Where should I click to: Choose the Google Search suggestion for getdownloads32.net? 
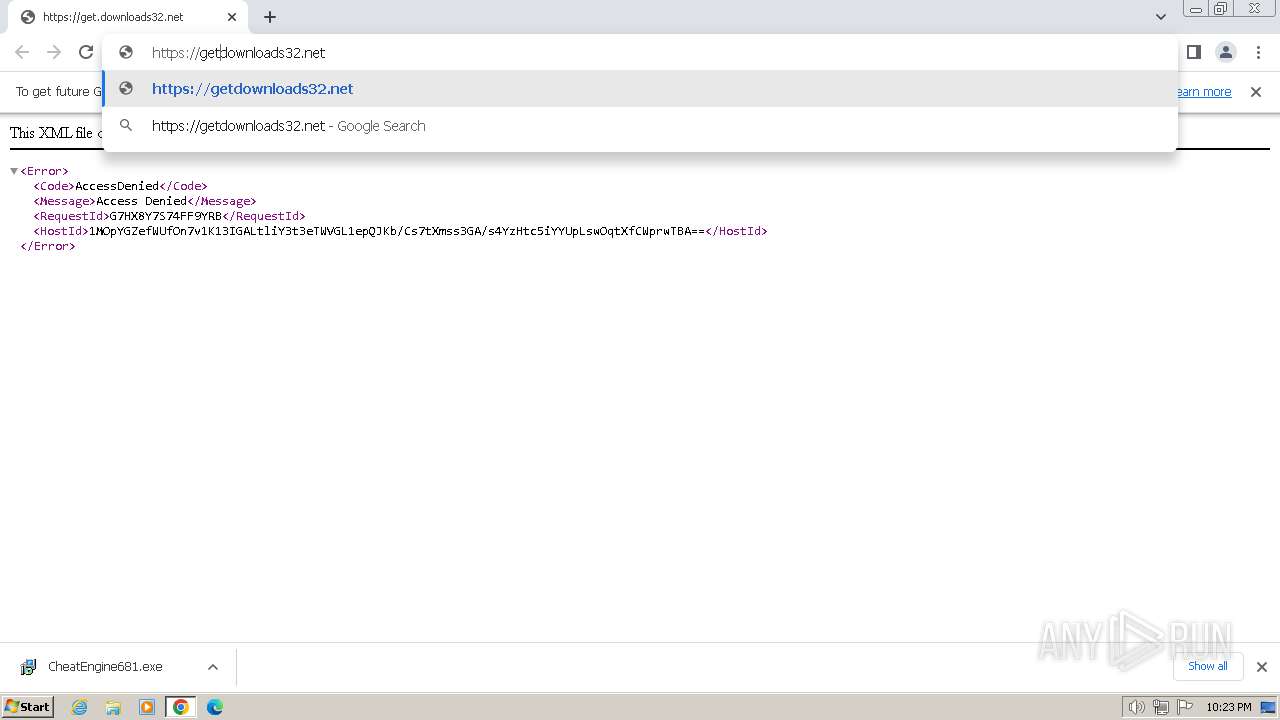point(640,126)
